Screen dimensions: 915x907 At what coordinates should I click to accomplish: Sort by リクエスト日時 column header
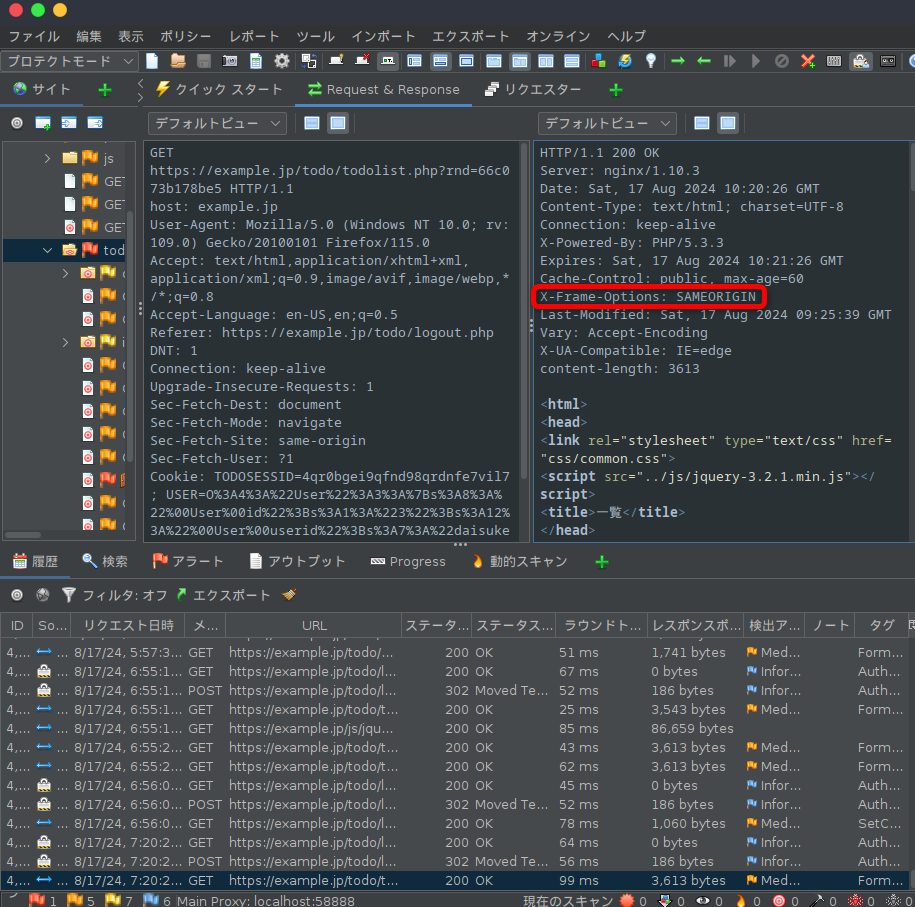pyautogui.click(x=128, y=625)
